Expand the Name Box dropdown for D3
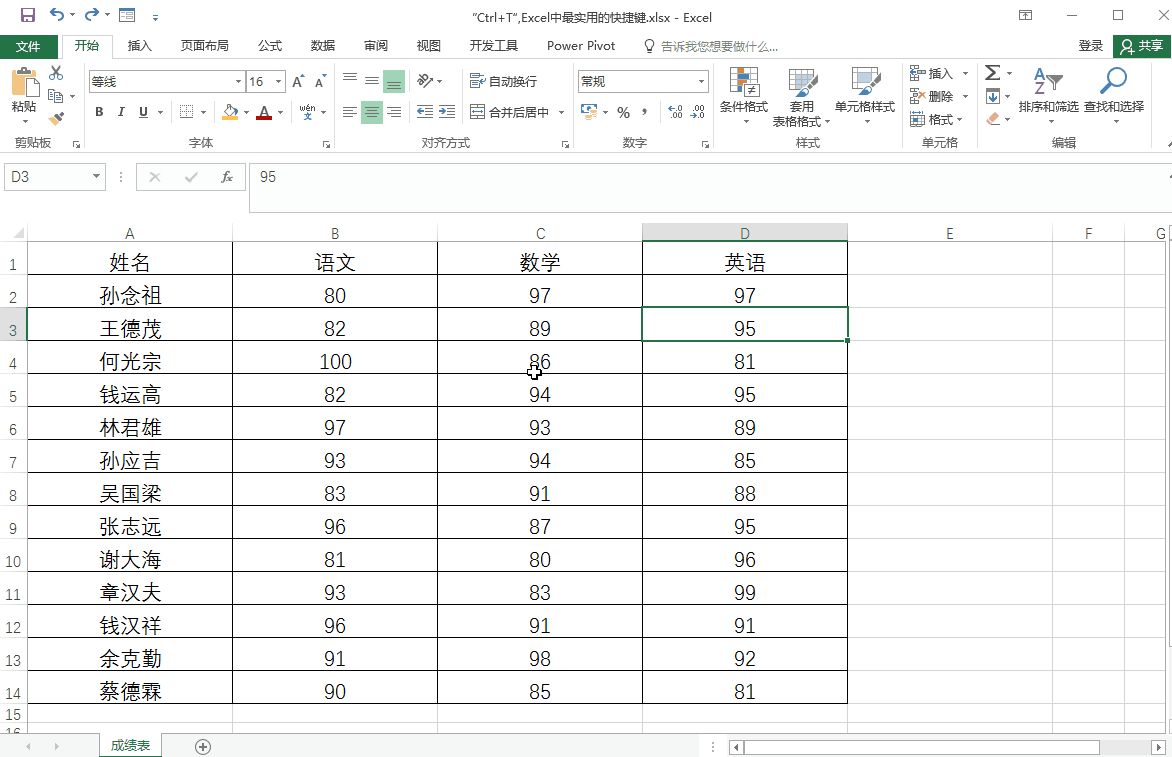Image resolution: width=1172 pixels, height=757 pixels. [x=96, y=176]
